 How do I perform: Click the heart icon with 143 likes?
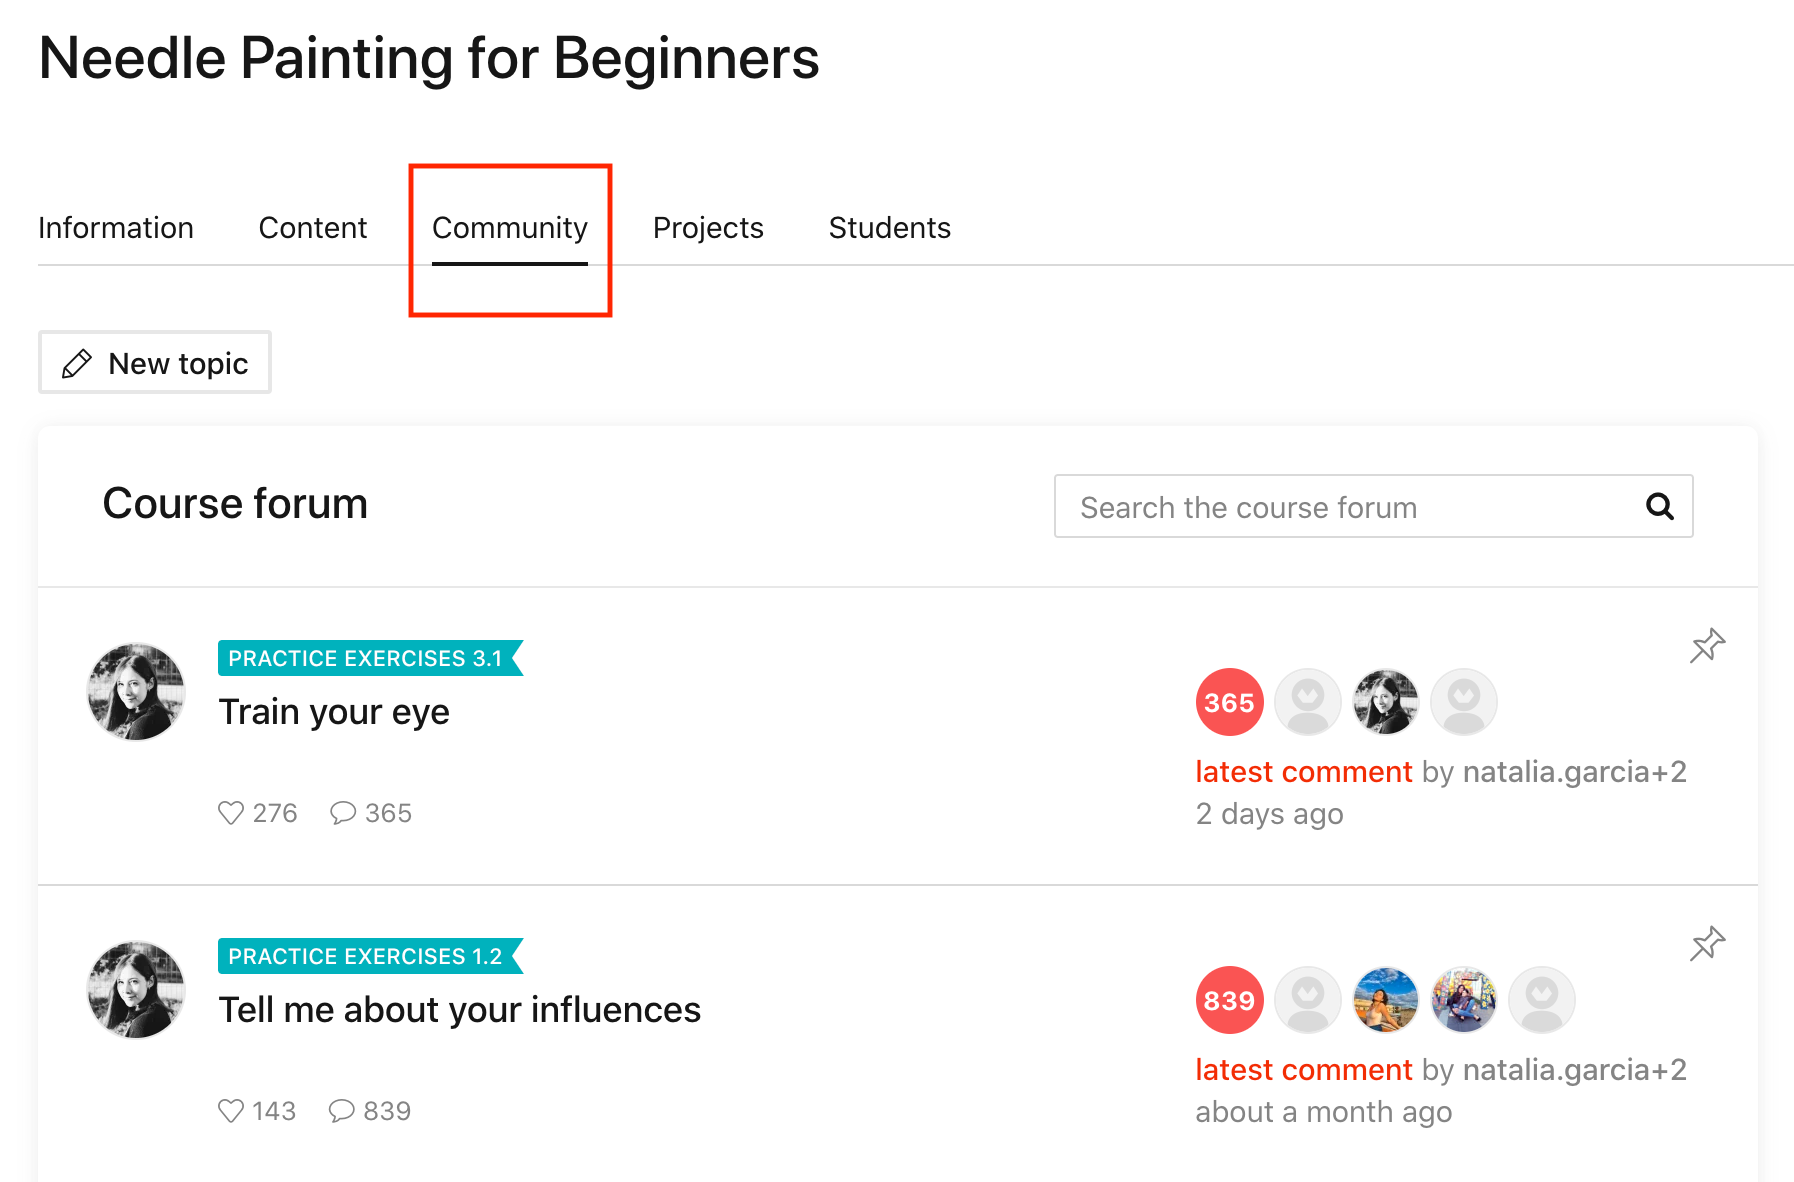[231, 1111]
